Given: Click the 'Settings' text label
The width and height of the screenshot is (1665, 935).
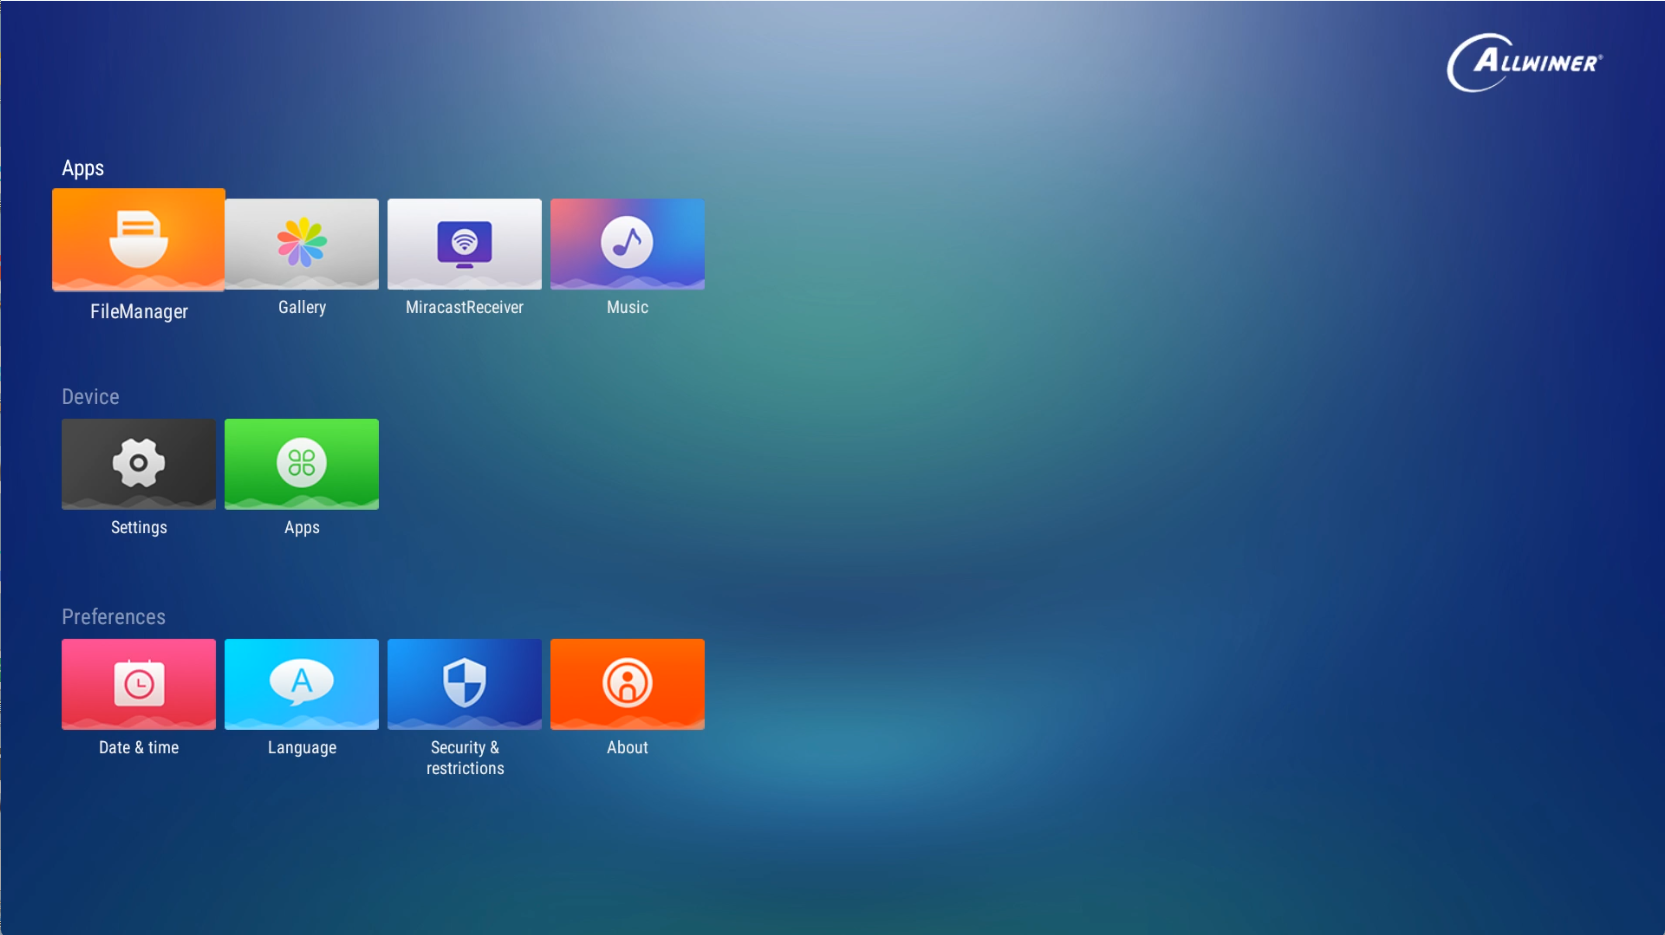Looking at the screenshot, I should coord(139,528).
